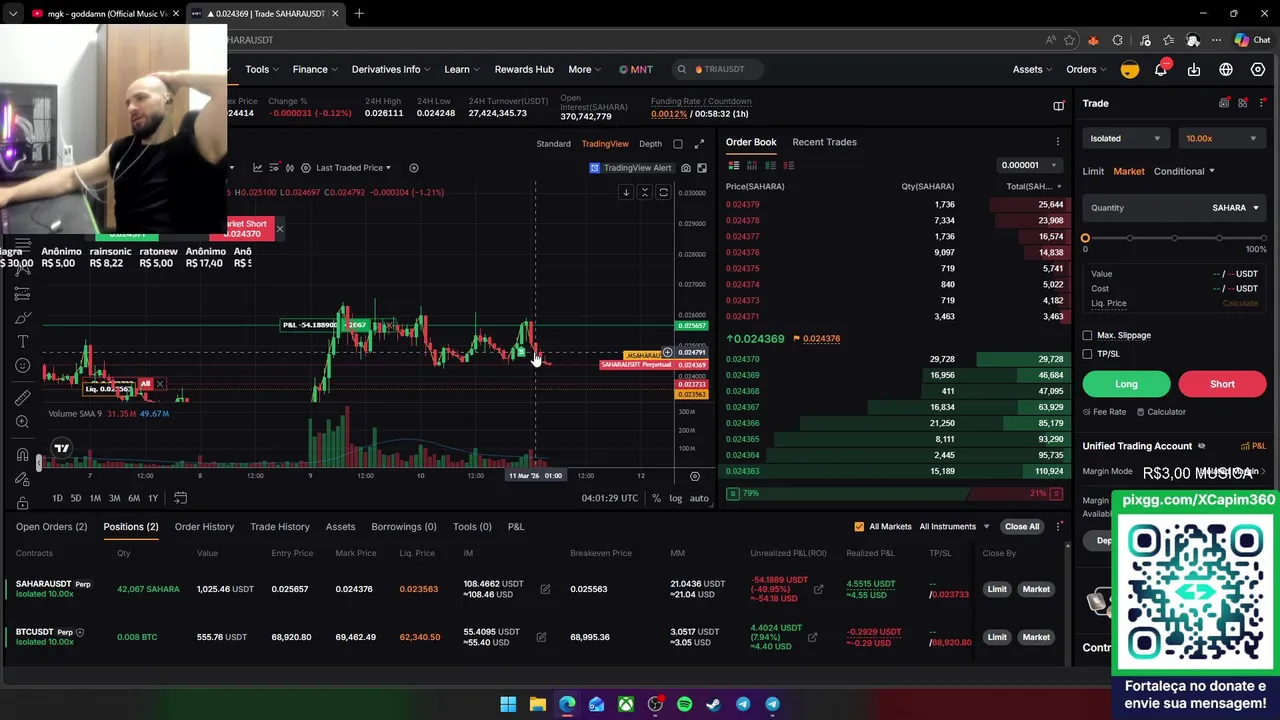Select the Ruler measure tool
This screenshot has height=720, width=1280.
(23, 398)
